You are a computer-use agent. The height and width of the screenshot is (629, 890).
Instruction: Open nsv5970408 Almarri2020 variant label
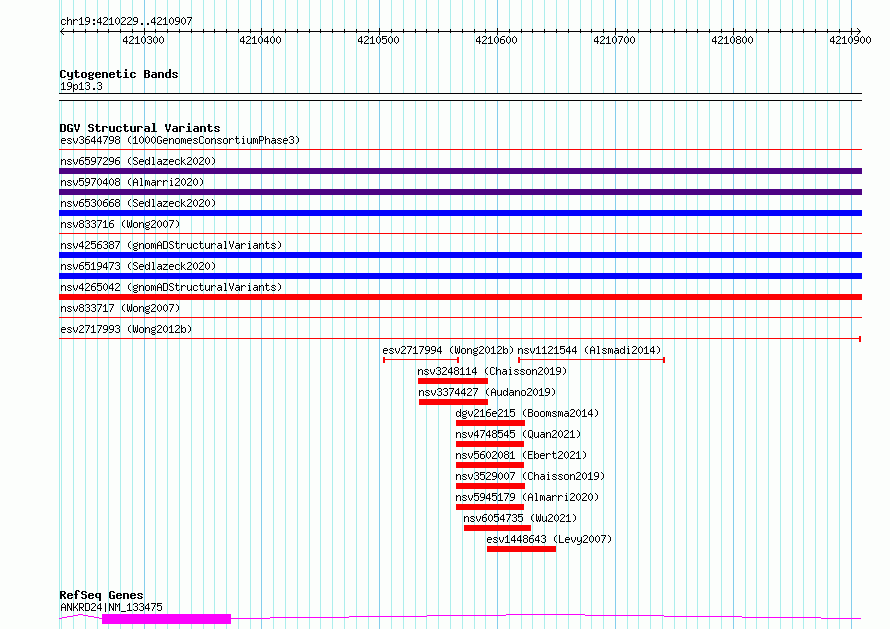132,182
